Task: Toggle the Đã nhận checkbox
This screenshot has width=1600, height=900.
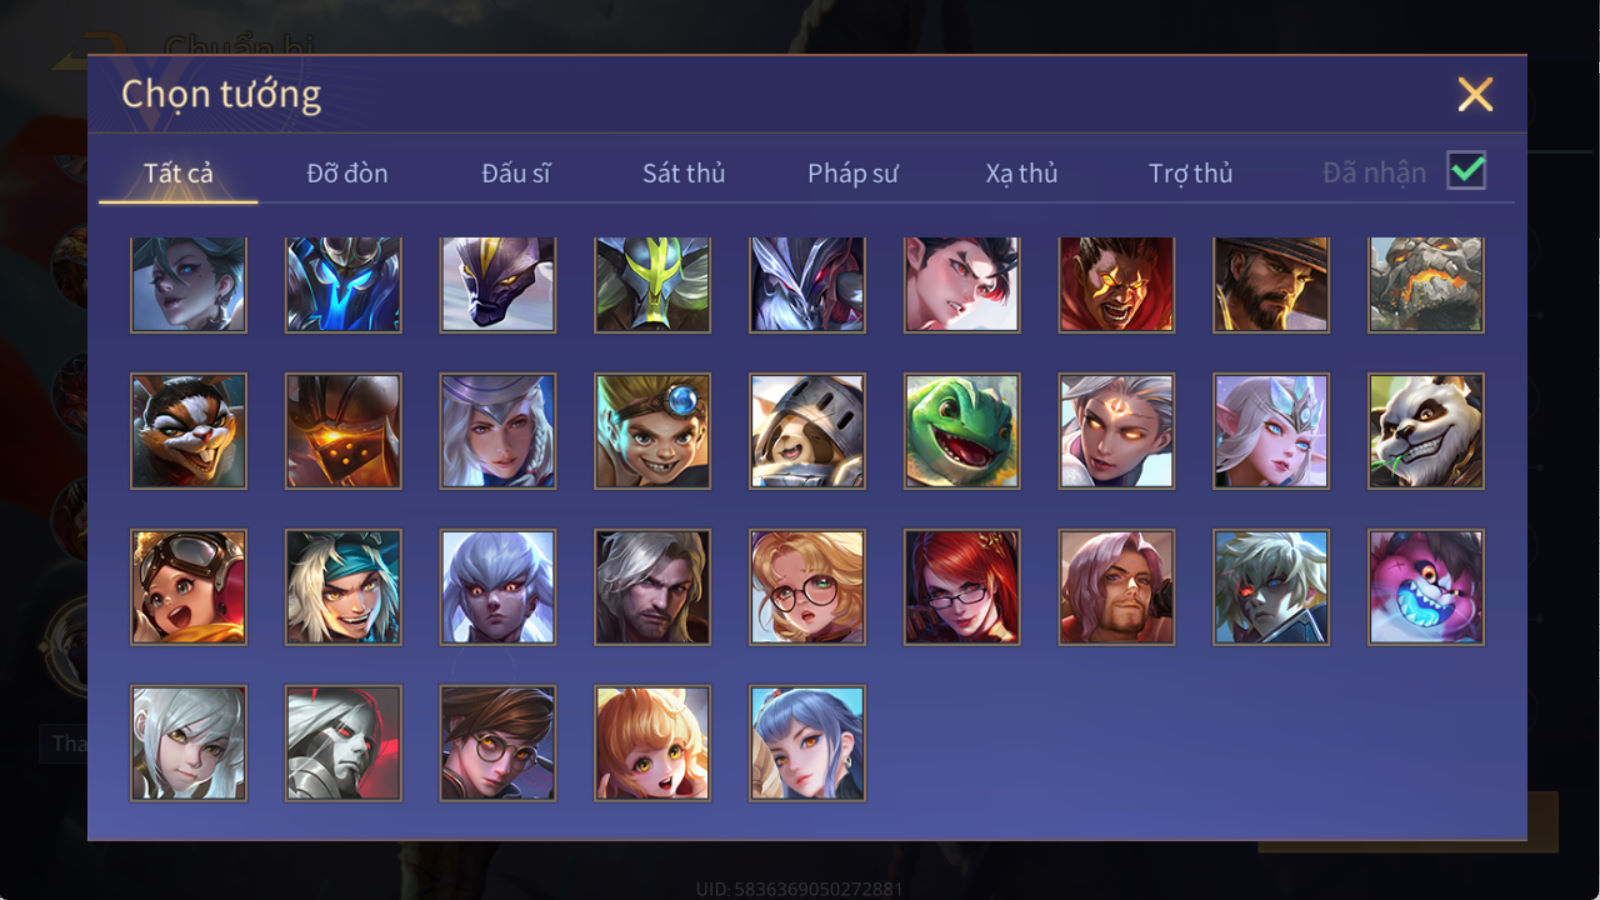Action: pyautogui.click(x=1466, y=171)
